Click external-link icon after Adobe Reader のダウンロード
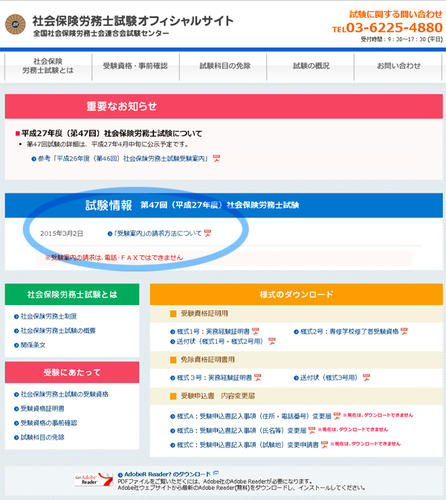446x500 pixels. coord(216,473)
